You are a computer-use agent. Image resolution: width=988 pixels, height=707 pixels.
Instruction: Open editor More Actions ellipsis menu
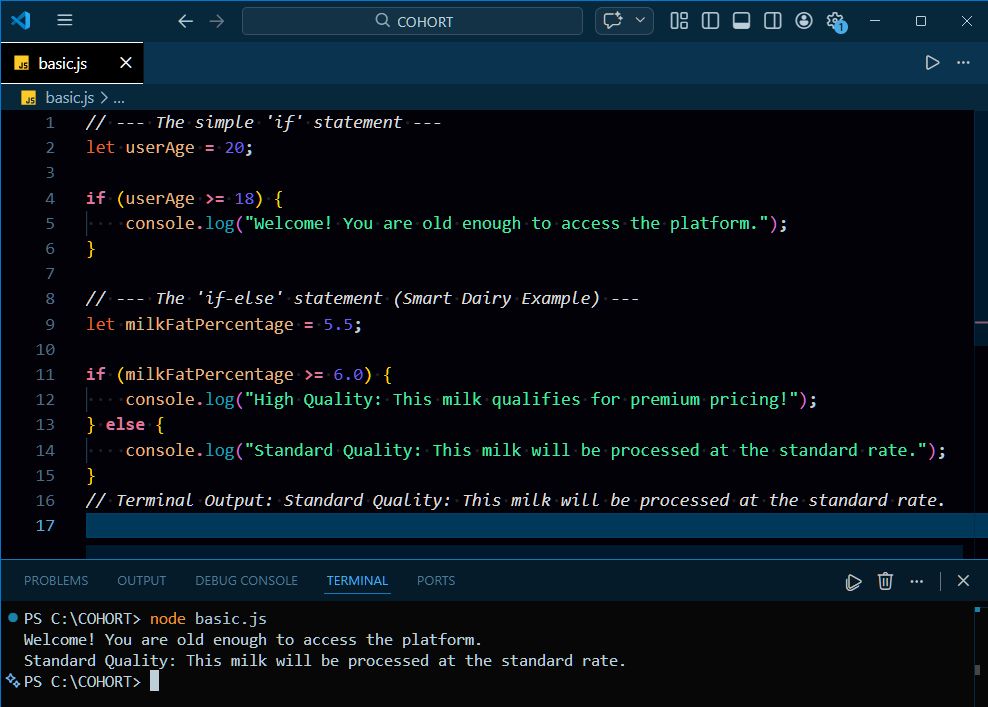[963, 62]
